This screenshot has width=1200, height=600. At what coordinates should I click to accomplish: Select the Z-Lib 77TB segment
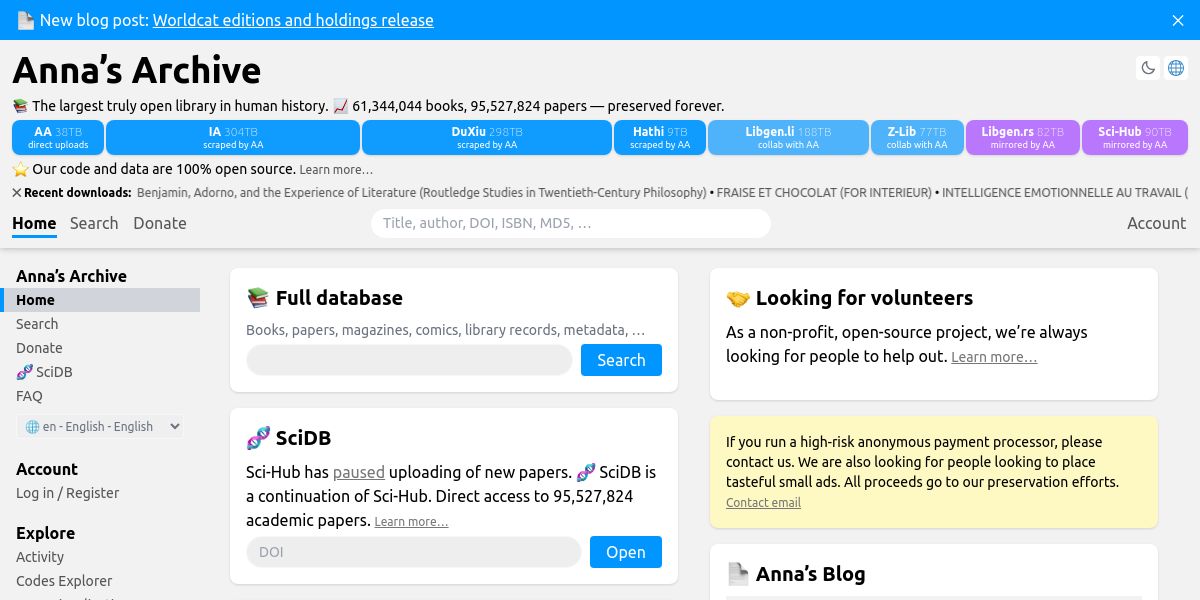[x=916, y=138]
